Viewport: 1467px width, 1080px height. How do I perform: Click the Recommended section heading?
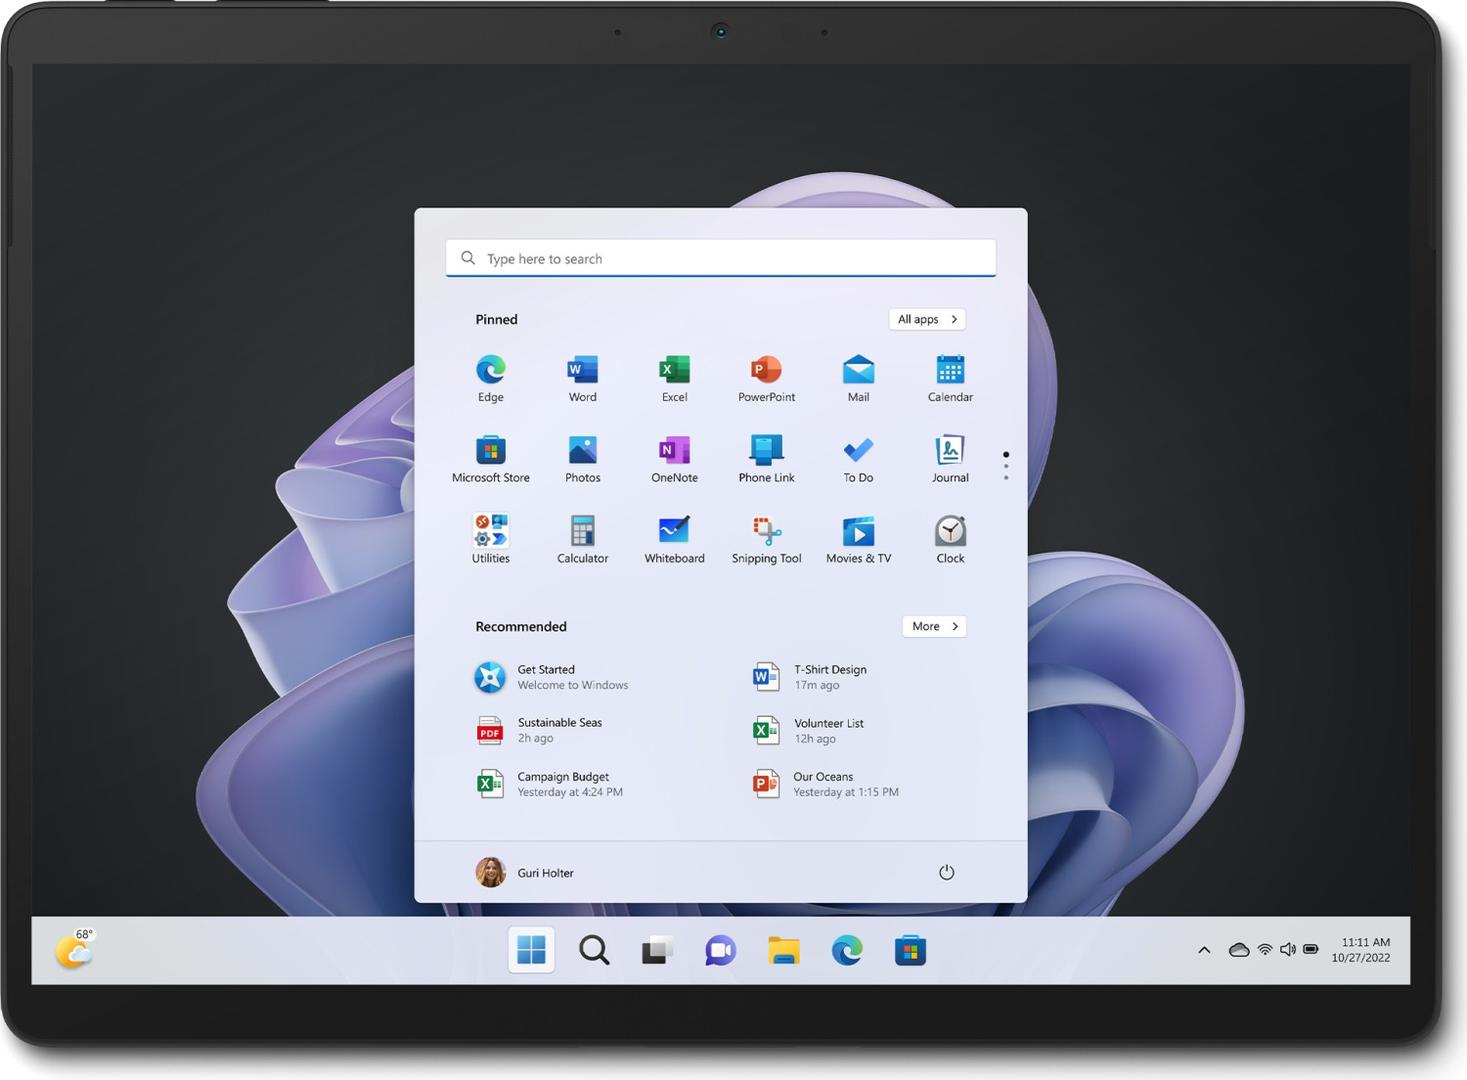pos(520,626)
